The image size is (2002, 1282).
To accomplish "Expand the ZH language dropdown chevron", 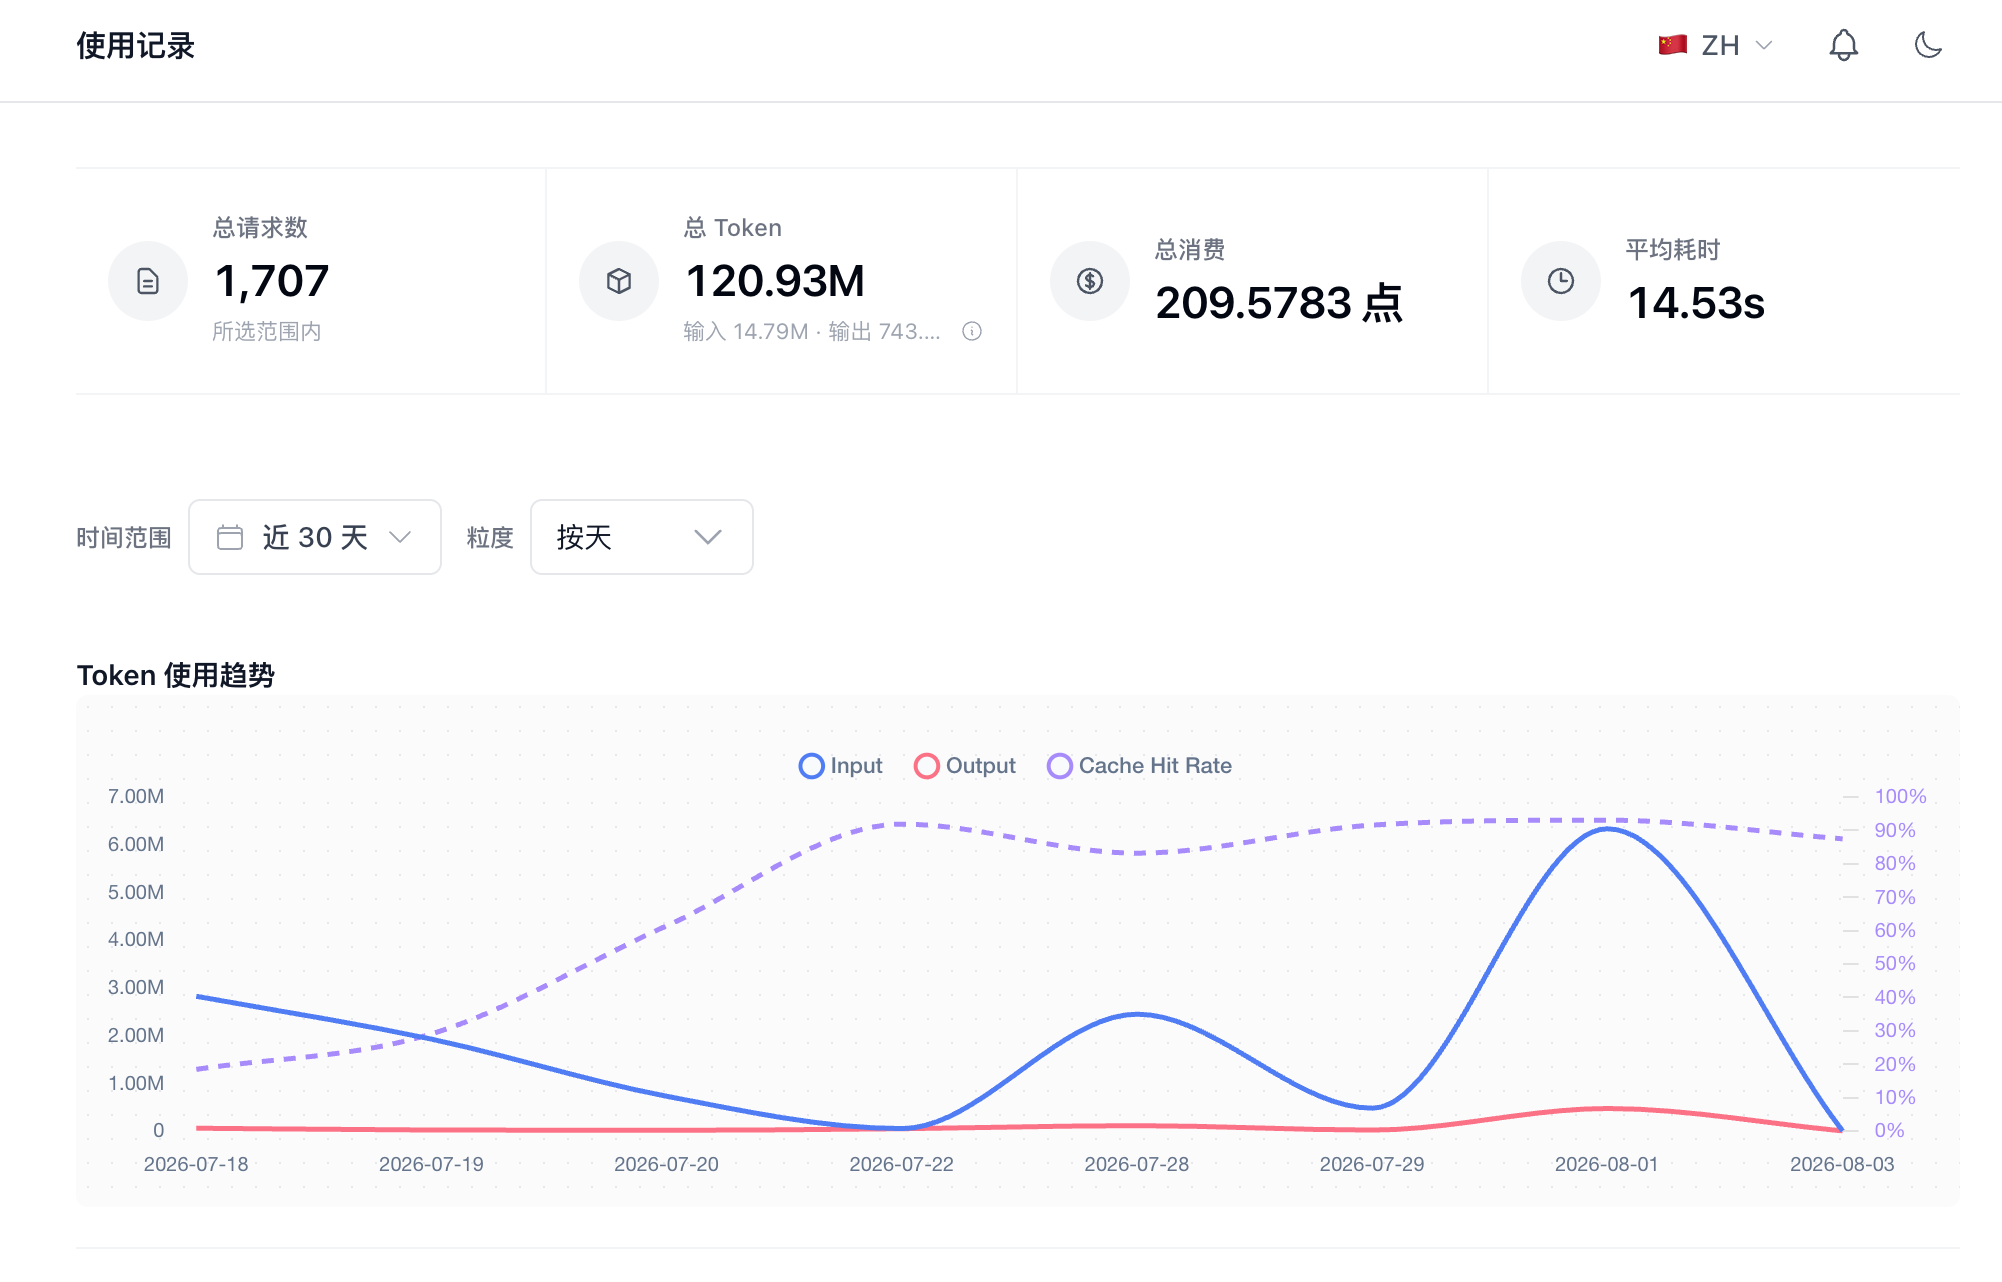I will [x=1765, y=45].
